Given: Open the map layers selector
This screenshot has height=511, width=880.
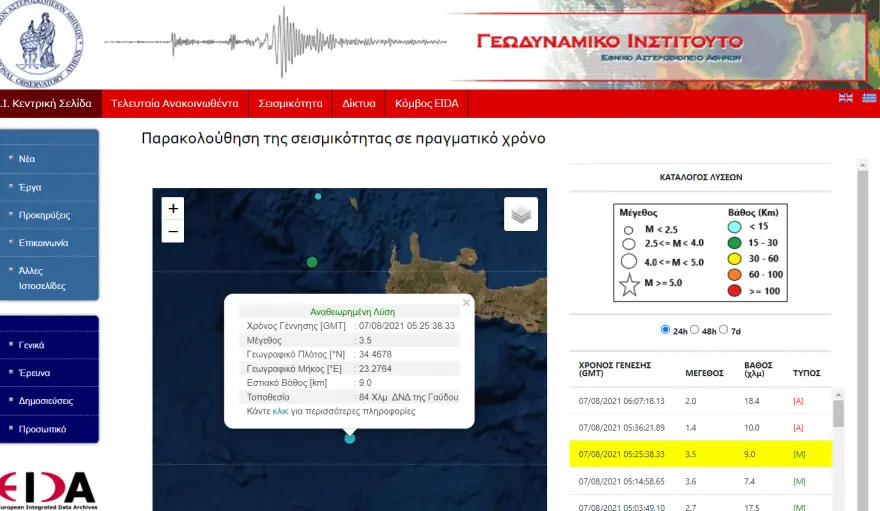Looking at the screenshot, I should pos(521,214).
